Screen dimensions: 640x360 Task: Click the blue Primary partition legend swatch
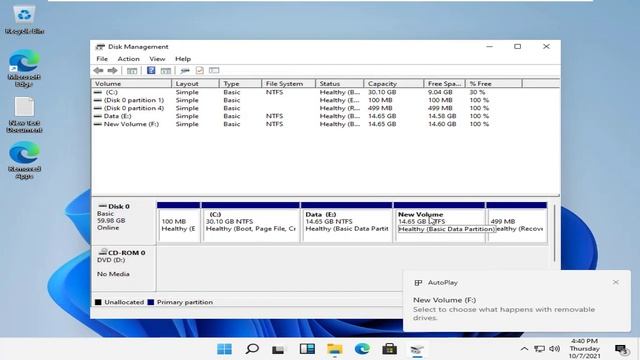[x=151, y=302]
